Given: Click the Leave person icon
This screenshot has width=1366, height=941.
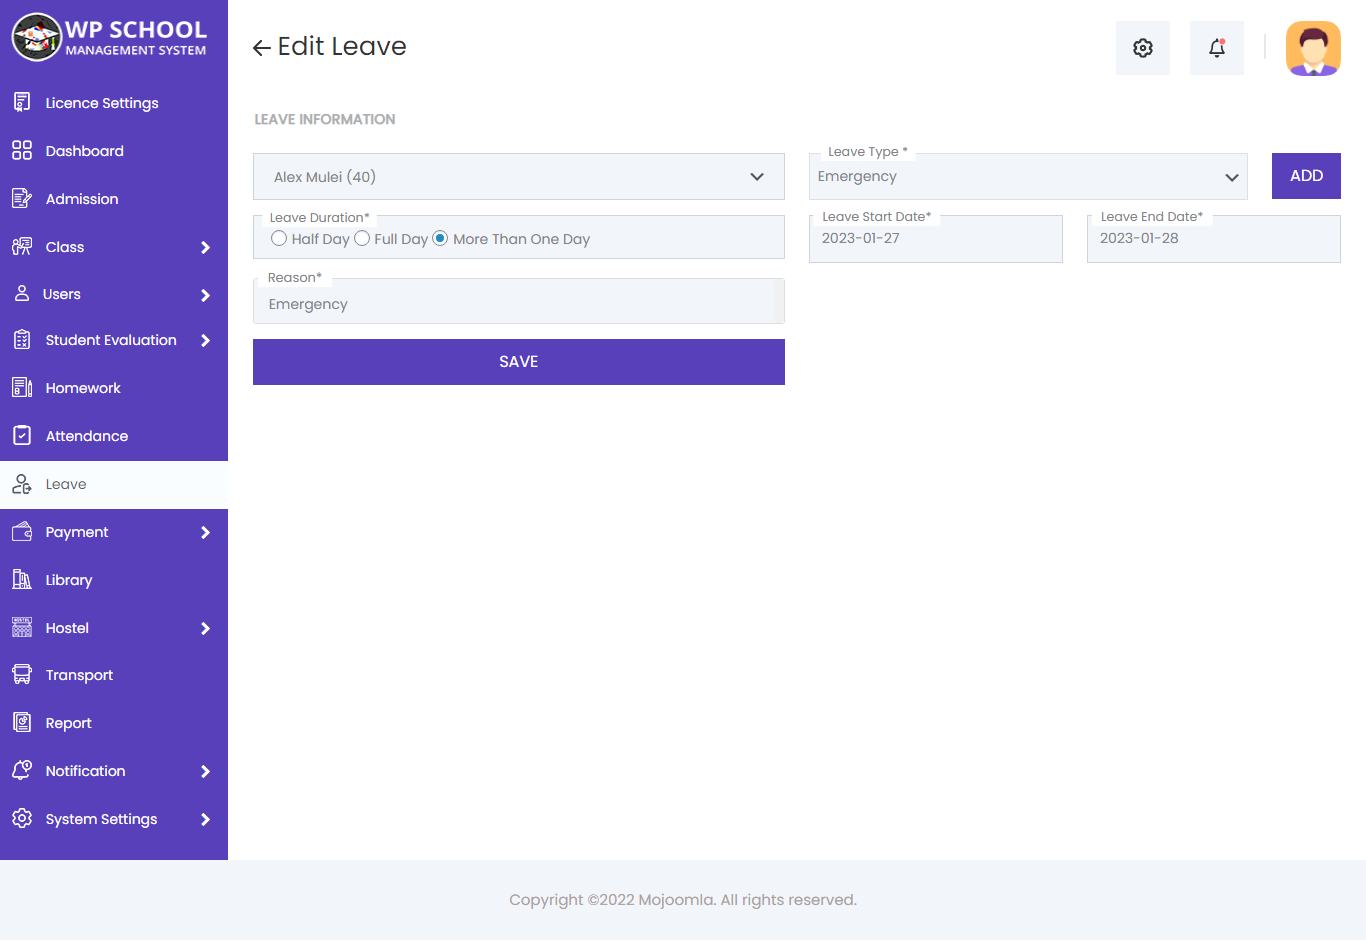Looking at the screenshot, I should [22, 484].
